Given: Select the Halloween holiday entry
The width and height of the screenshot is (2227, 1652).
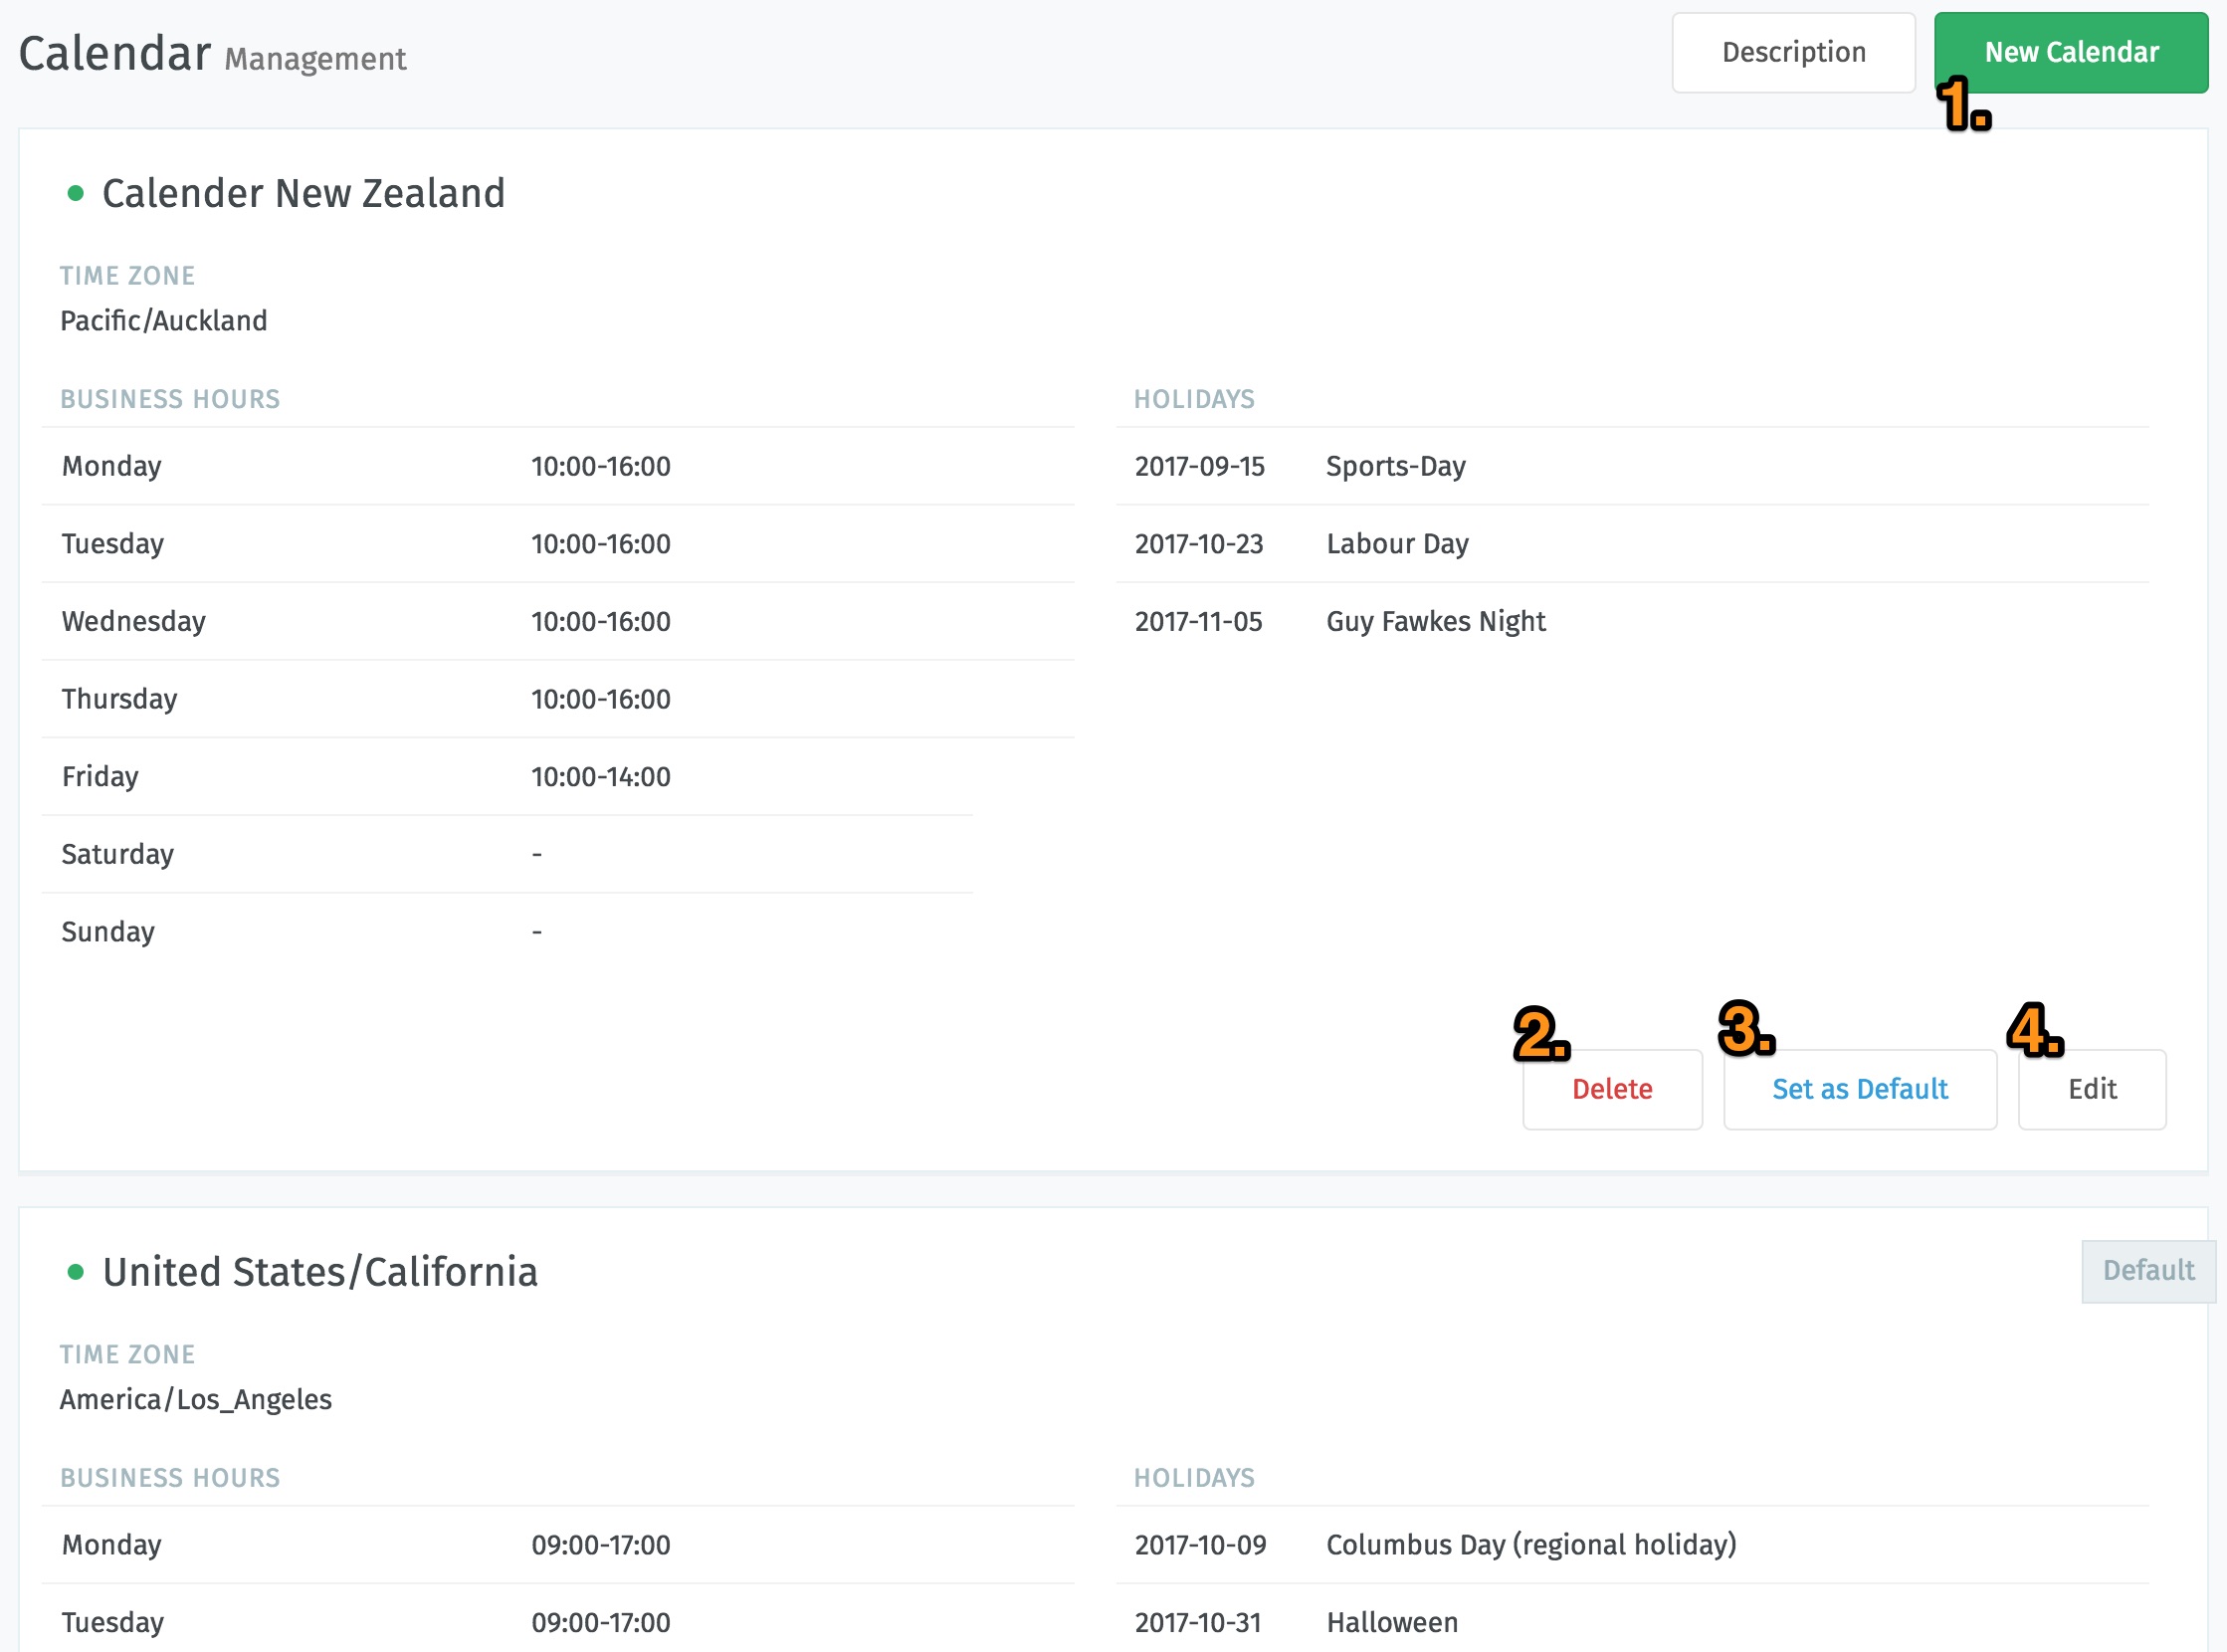Looking at the screenshot, I should coord(1392,1623).
